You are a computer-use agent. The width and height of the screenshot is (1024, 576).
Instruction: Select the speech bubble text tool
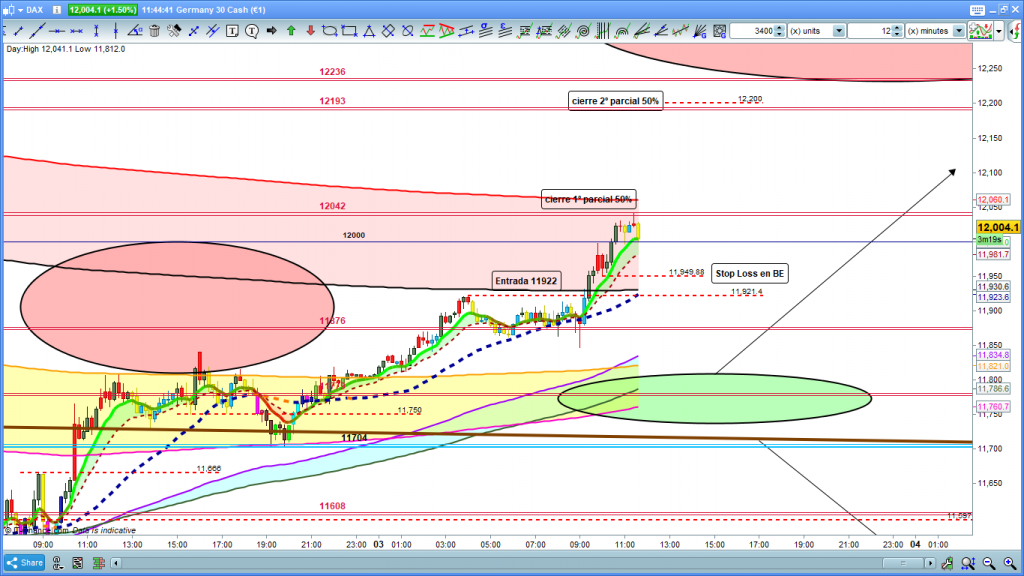[252, 31]
